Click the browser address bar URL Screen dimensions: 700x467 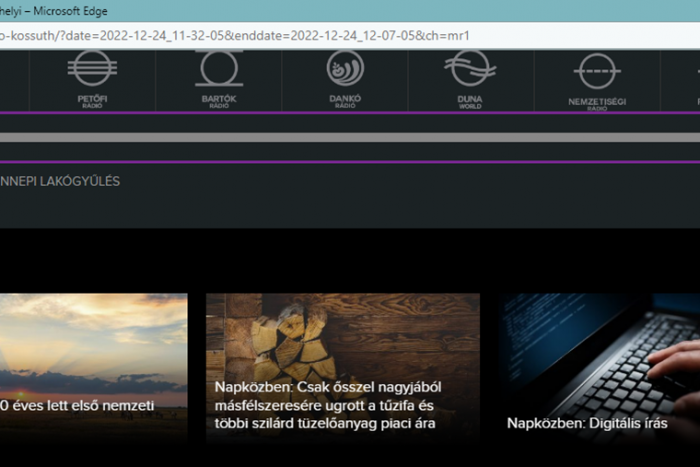tap(235, 35)
